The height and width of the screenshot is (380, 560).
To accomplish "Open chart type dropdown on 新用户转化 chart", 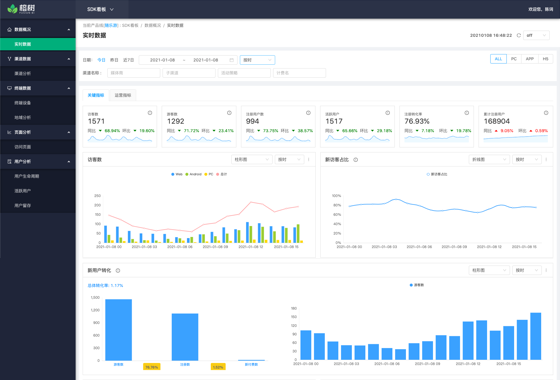I will 489,270.
